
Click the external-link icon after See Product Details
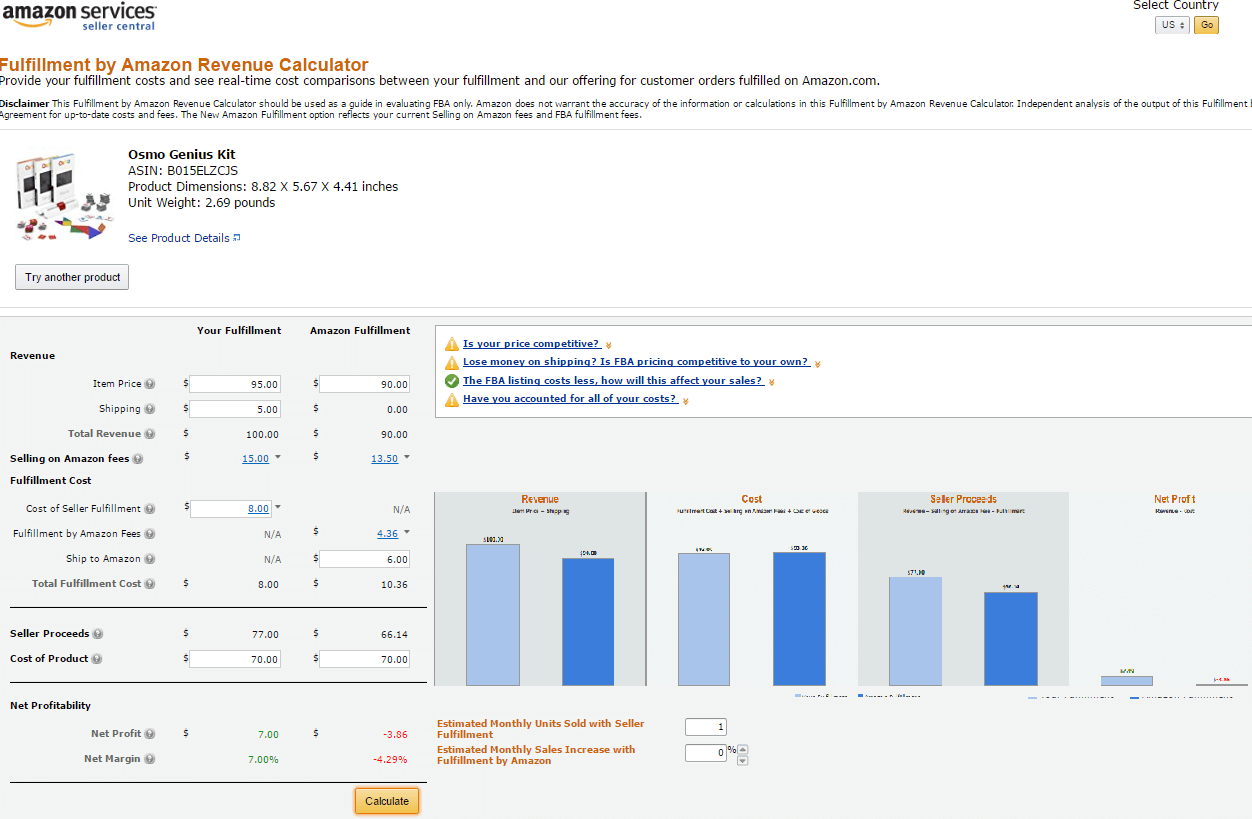[235, 237]
